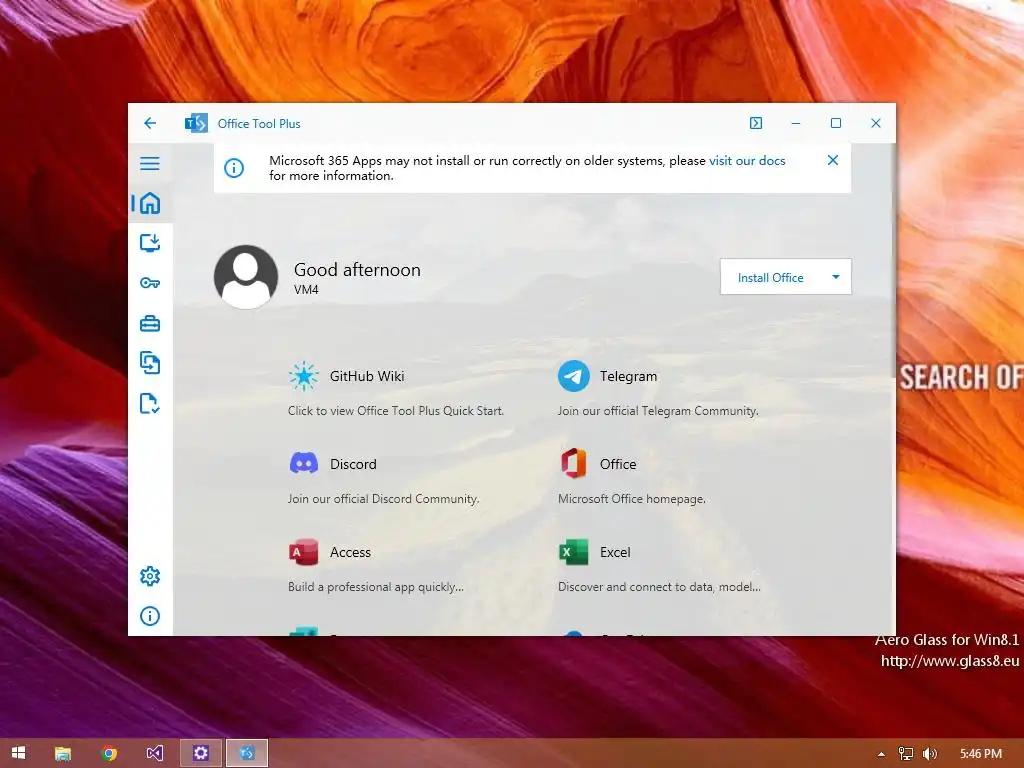
Task: Click 'Build a professional app quickly...' text
Action: click(x=376, y=587)
